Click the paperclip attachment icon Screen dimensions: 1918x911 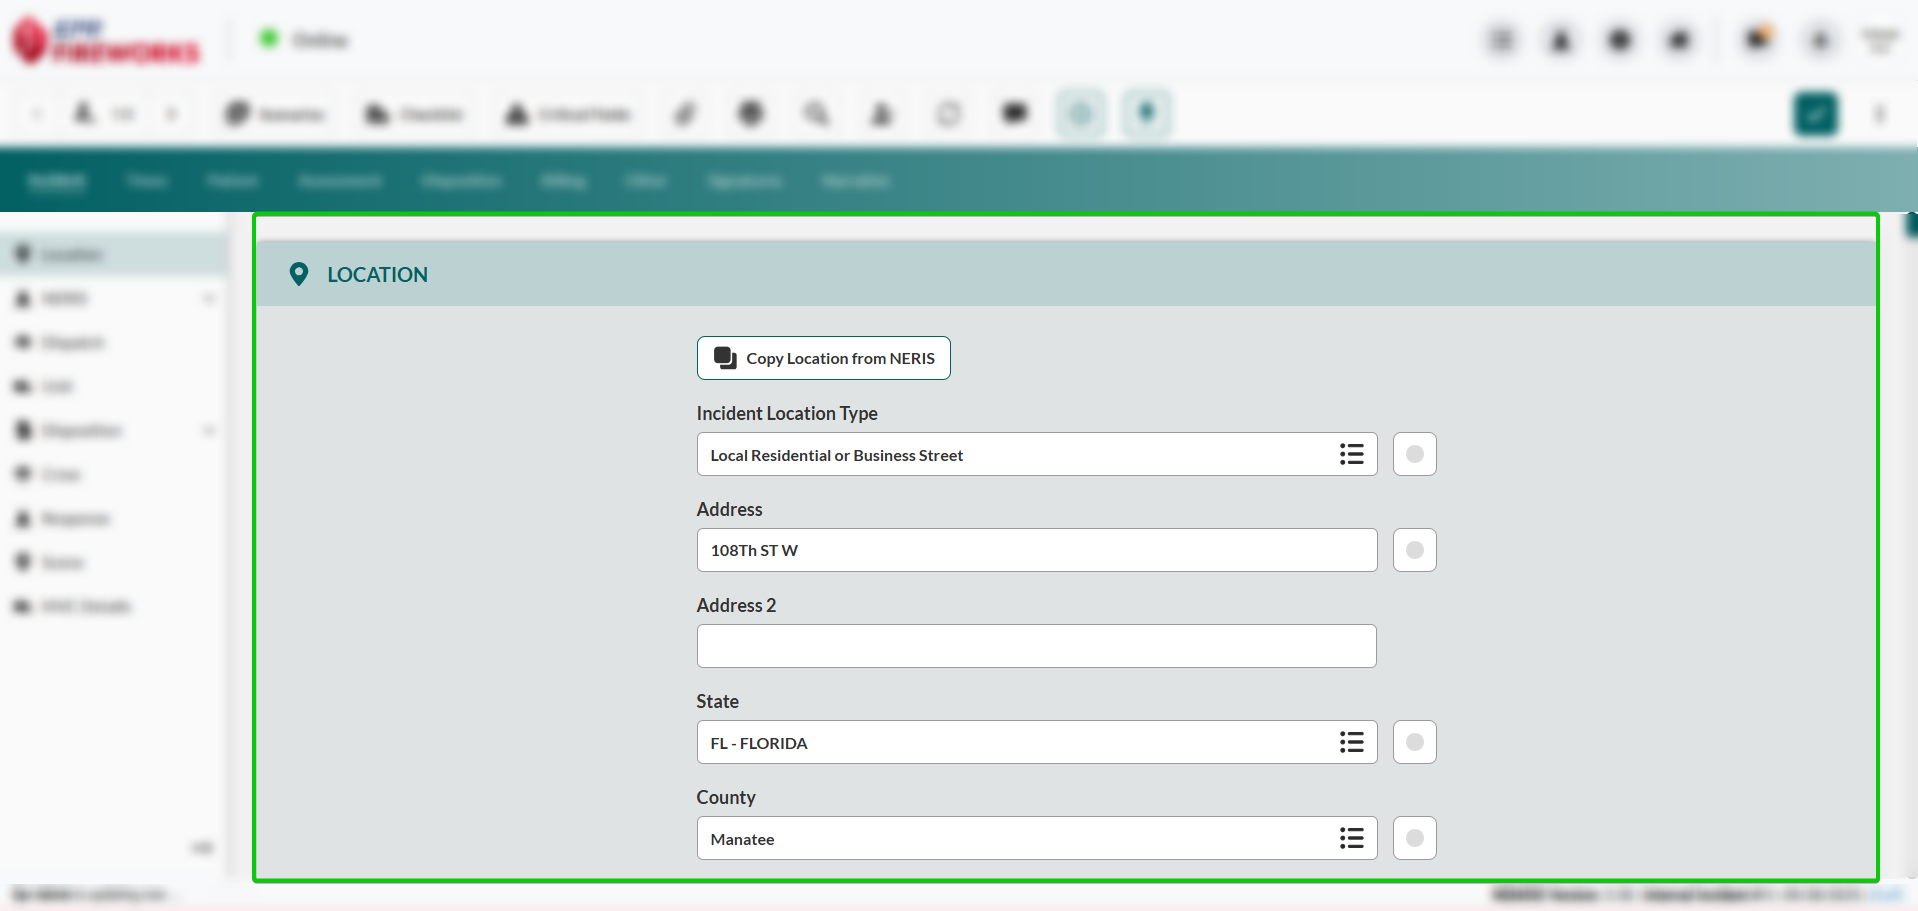click(x=685, y=114)
